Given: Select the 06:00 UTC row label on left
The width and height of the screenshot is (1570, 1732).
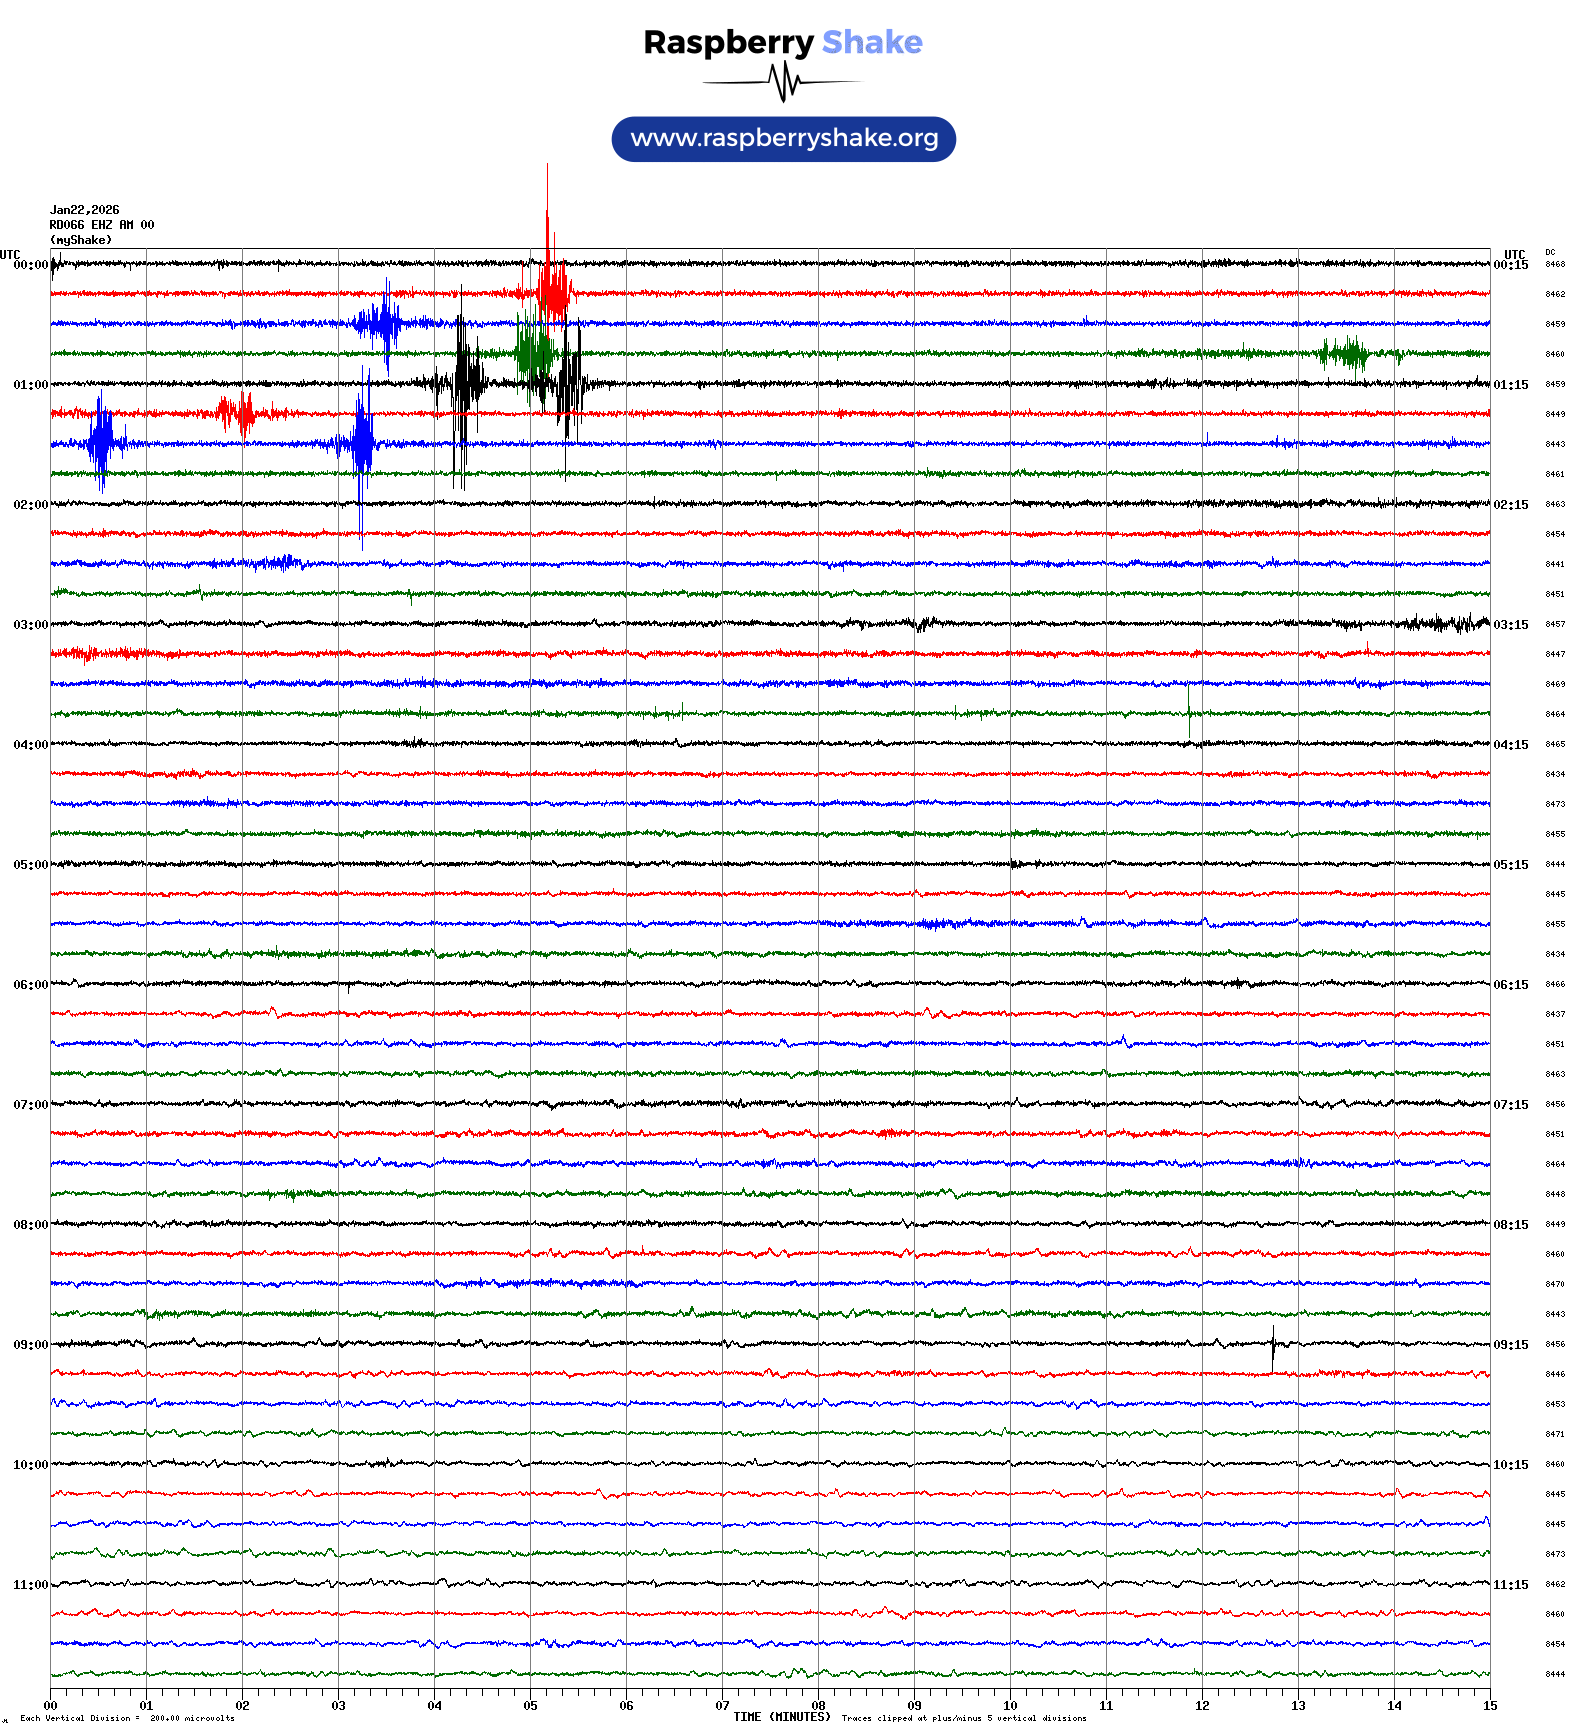Looking at the screenshot, I should [x=30, y=985].
